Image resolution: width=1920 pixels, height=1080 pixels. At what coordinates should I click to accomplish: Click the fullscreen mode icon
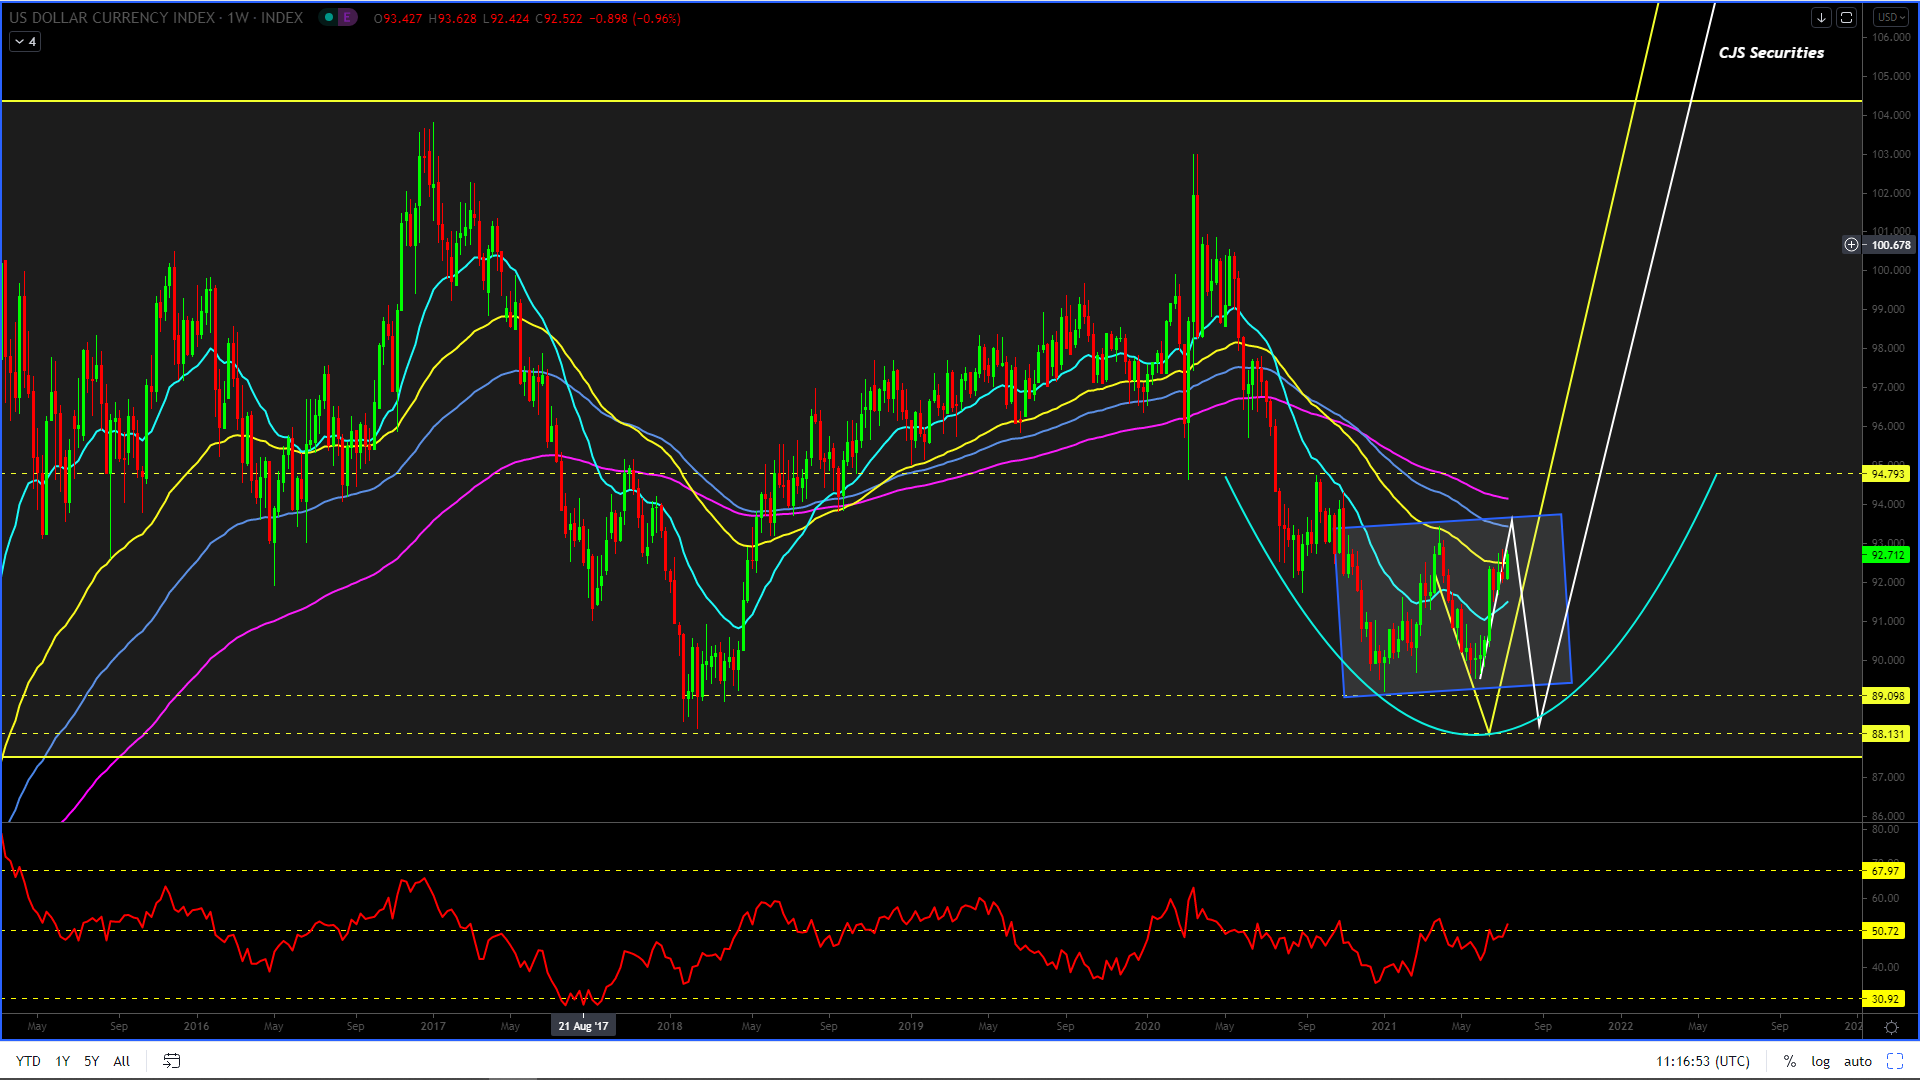pyautogui.click(x=1894, y=1061)
